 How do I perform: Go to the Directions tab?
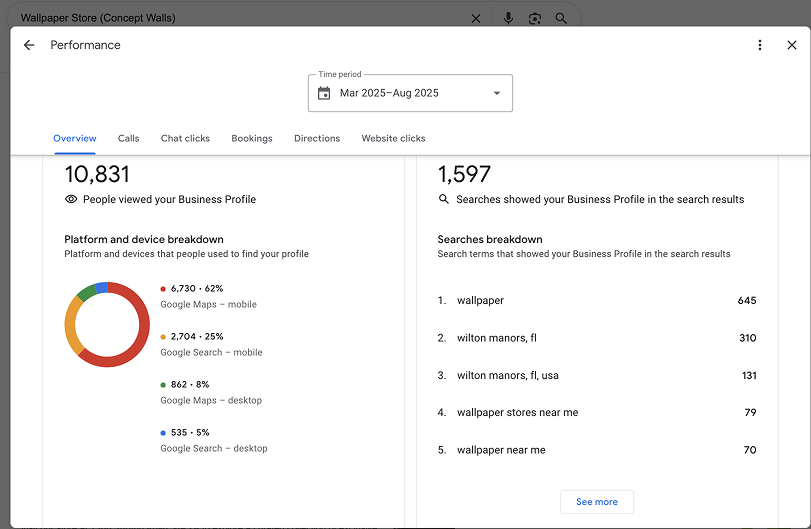tap(317, 138)
